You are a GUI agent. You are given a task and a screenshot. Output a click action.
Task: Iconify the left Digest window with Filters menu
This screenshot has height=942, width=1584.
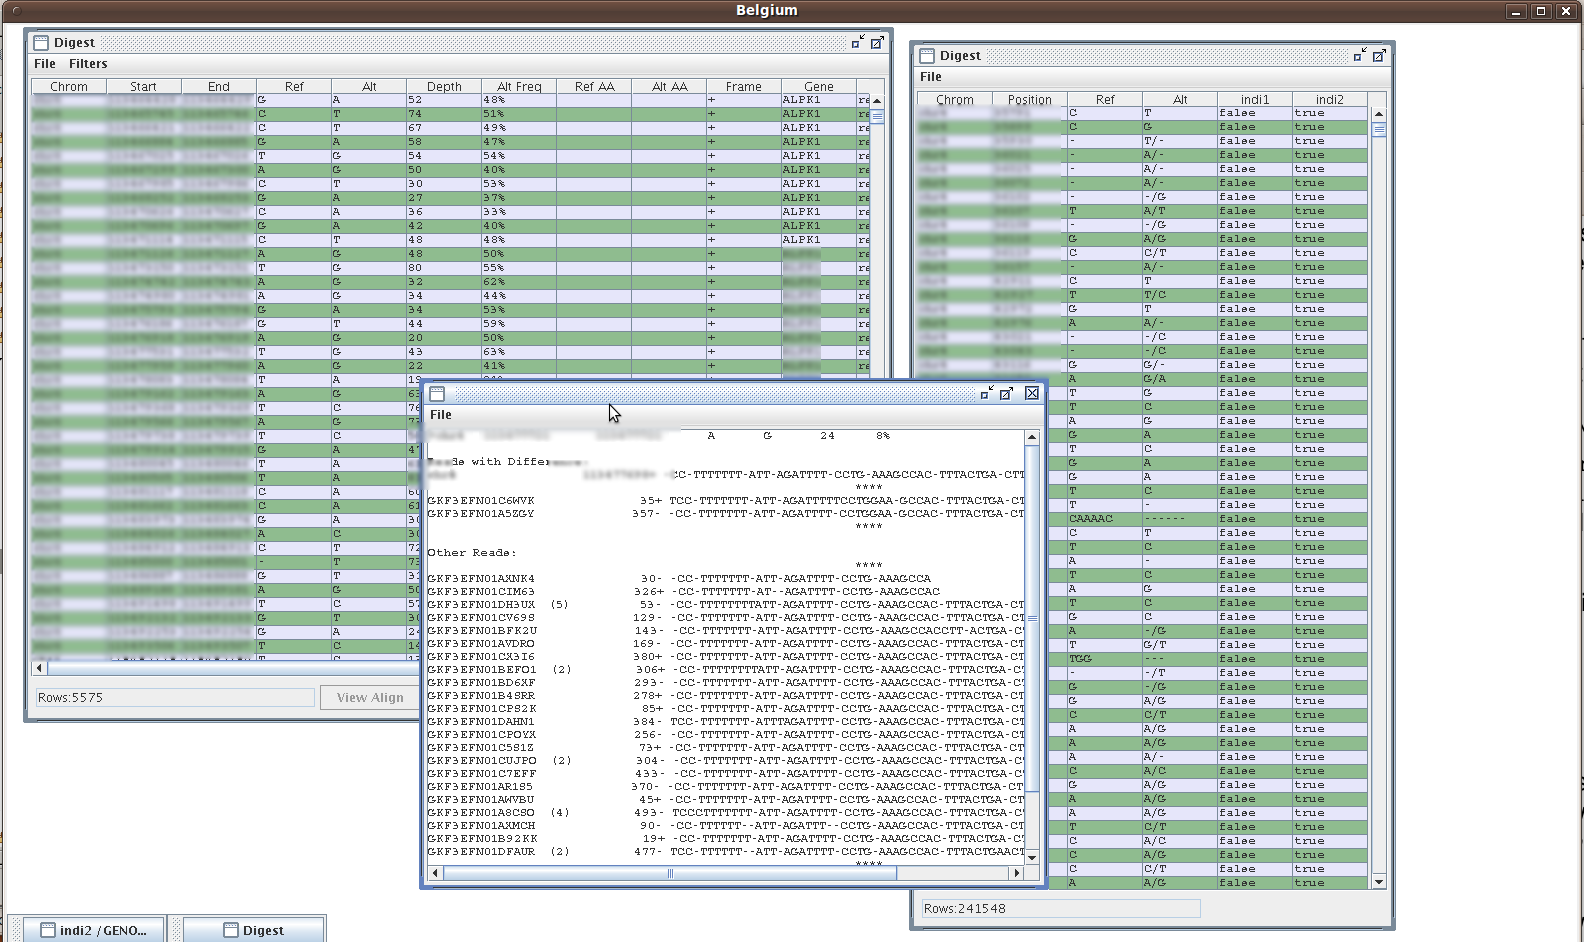[x=857, y=42]
